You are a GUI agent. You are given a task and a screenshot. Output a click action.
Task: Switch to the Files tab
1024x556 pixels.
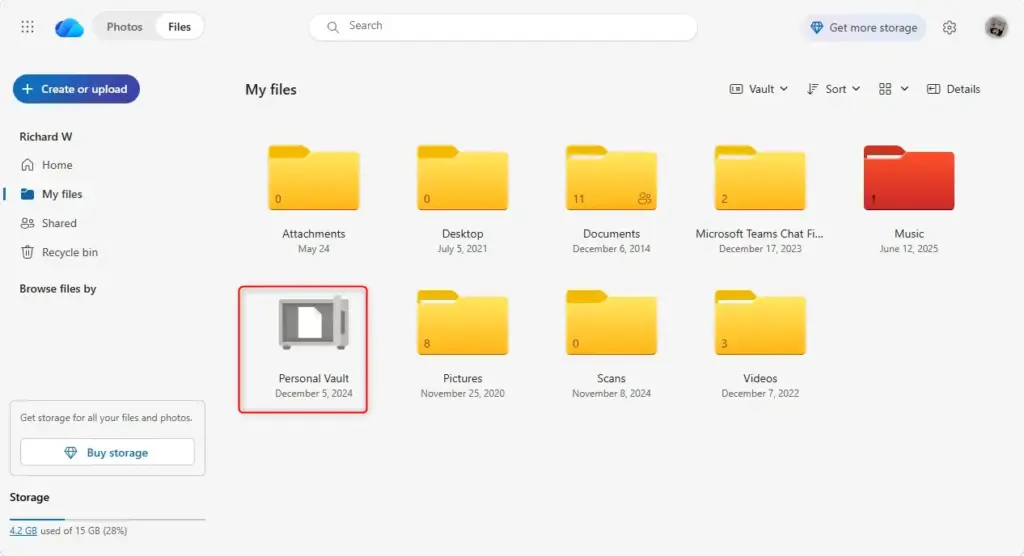(x=179, y=27)
